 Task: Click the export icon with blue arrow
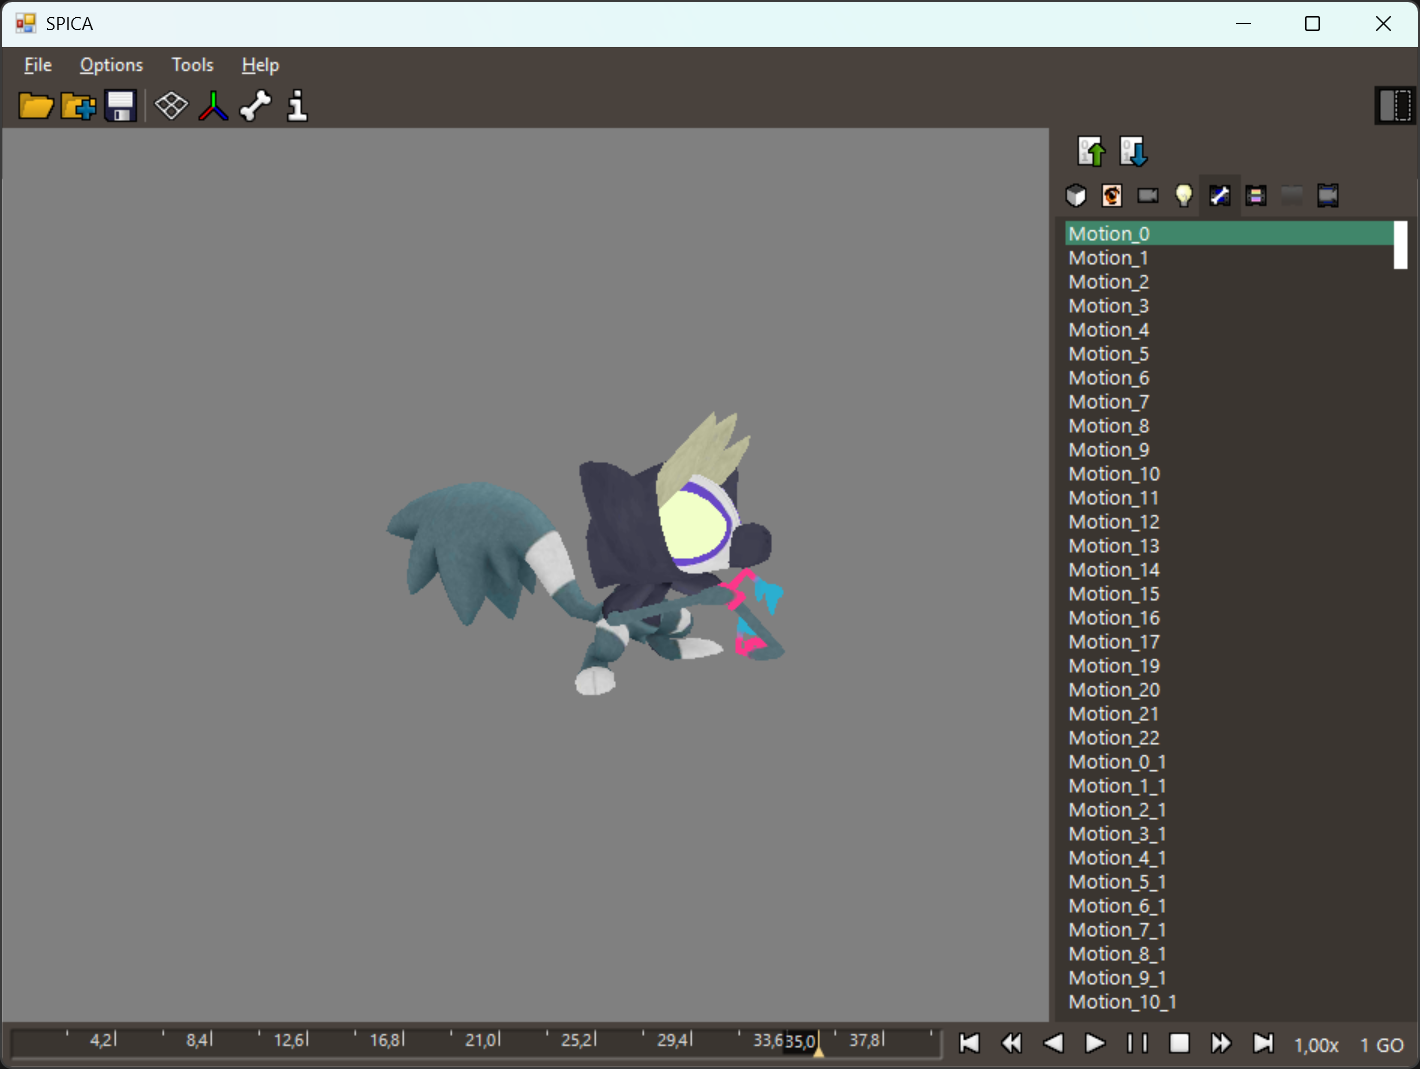pyautogui.click(x=1133, y=151)
